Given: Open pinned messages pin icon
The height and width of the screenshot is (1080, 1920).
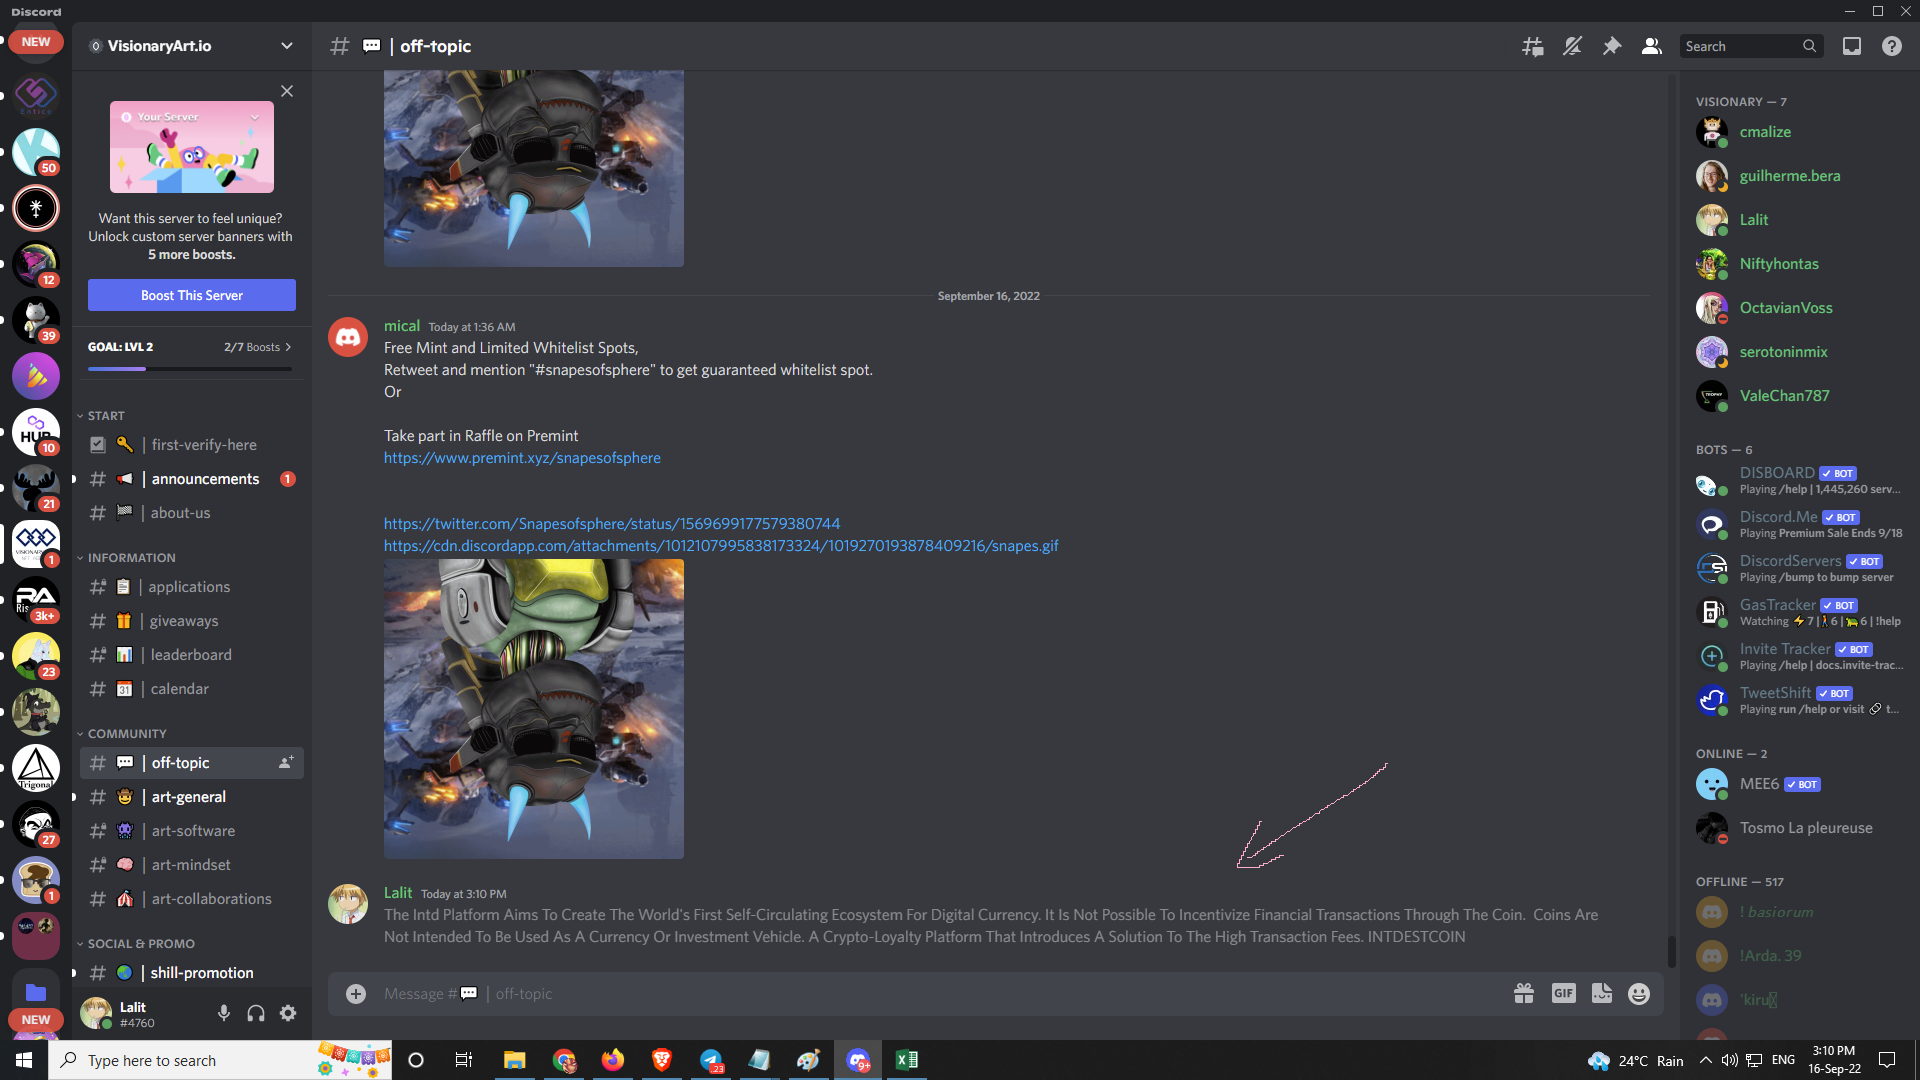Looking at the screenshot, I should [x=1612, y=46].
